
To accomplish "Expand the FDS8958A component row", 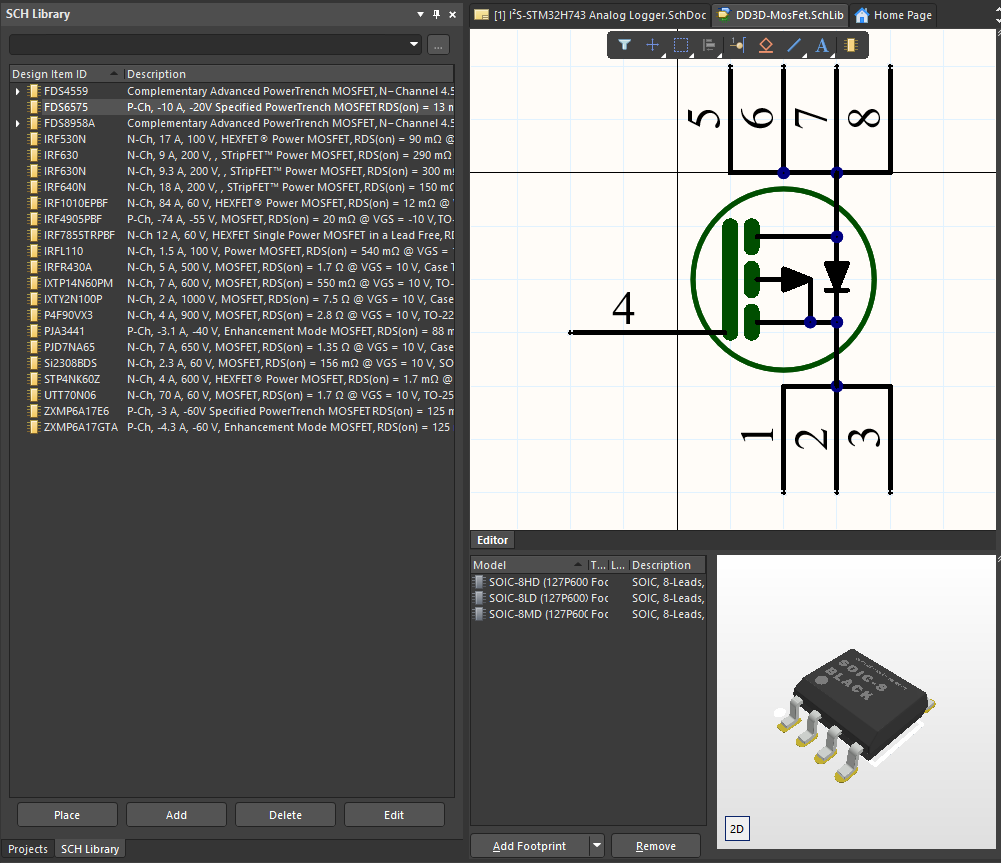I will (x=18, y=123).
